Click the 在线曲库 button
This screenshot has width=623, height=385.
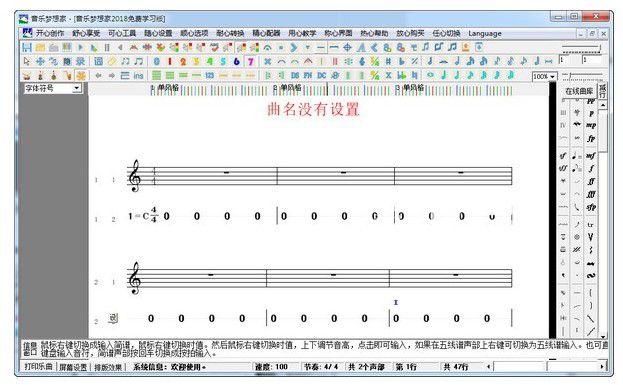tap(578, 91)
